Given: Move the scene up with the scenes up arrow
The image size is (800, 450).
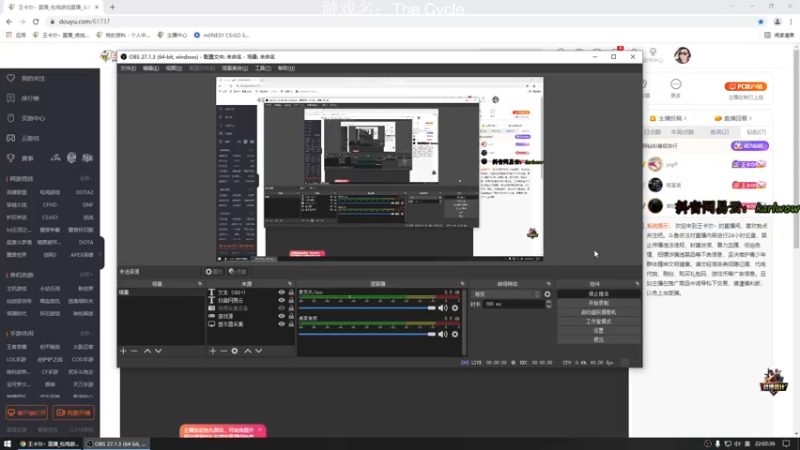Looking at the screenshot, I should 147,351.
